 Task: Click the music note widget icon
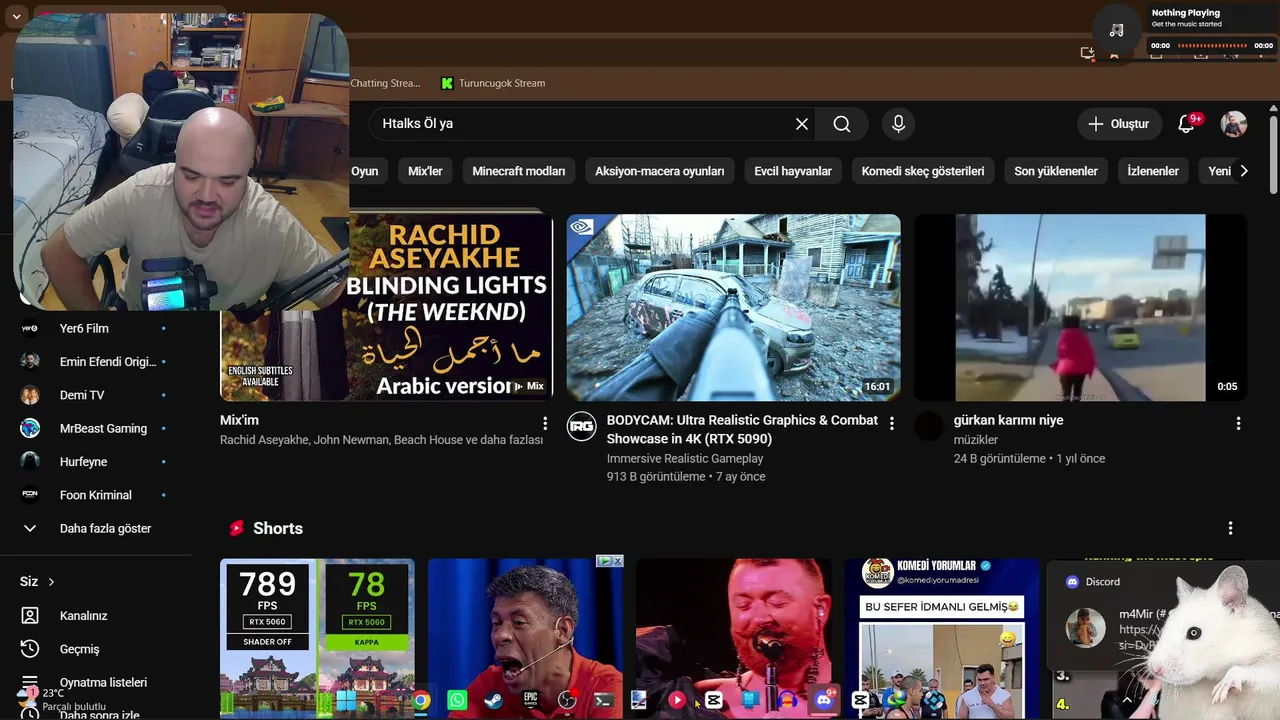coord(1117,30)
